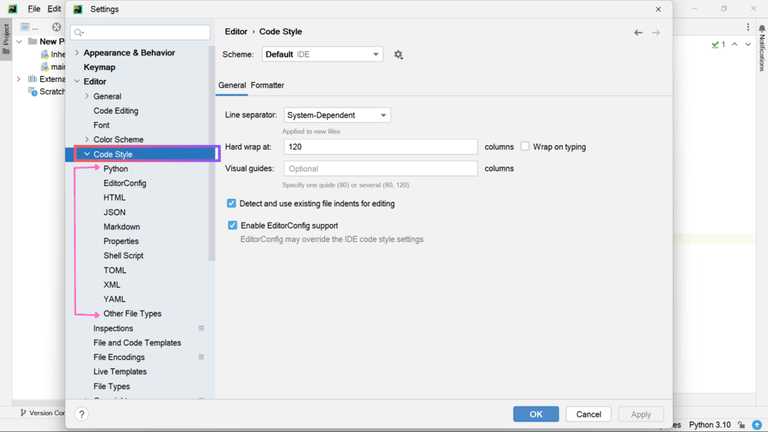Open the Scheme dropdown
768x432 pixels.
[322, 55]
